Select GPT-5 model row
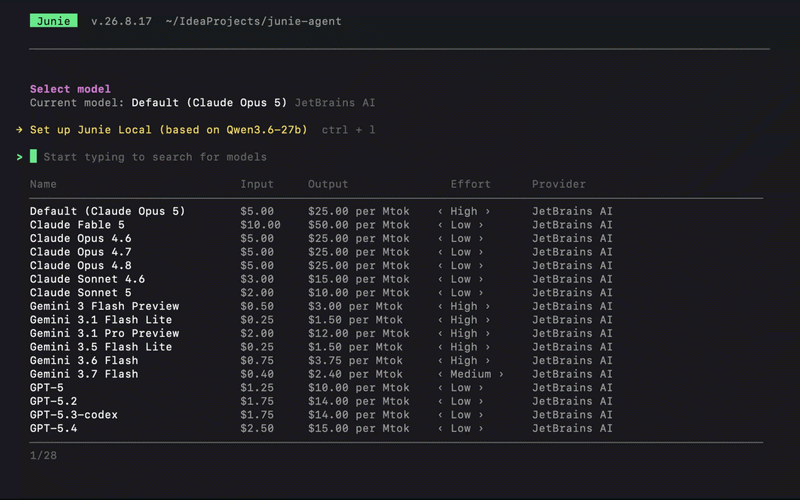 tap(320, 388)
